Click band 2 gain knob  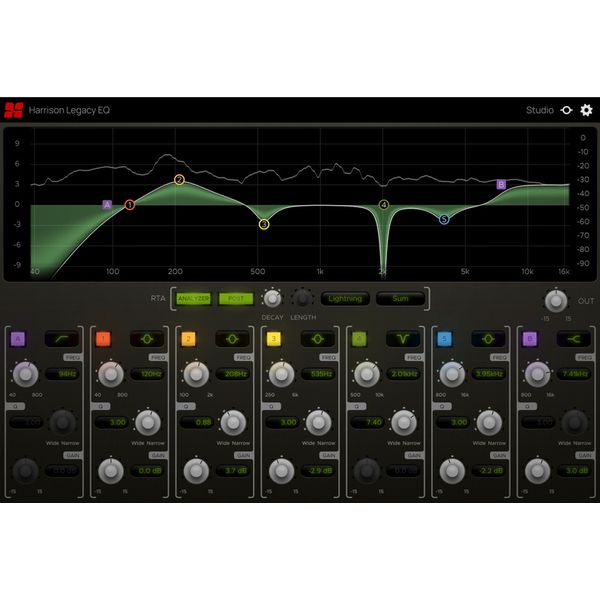tap(196, 471)
